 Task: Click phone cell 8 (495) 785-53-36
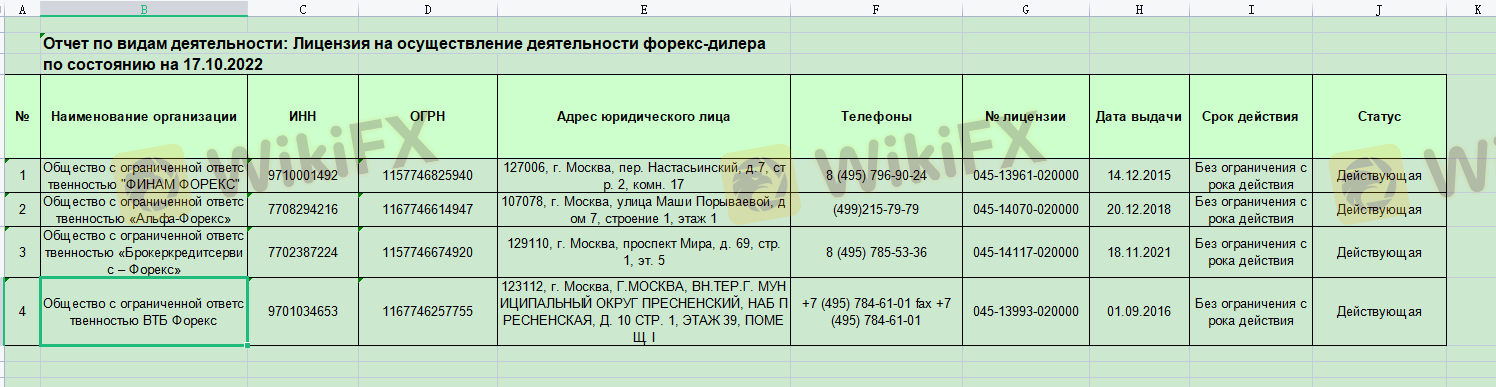tap(876, 252)
